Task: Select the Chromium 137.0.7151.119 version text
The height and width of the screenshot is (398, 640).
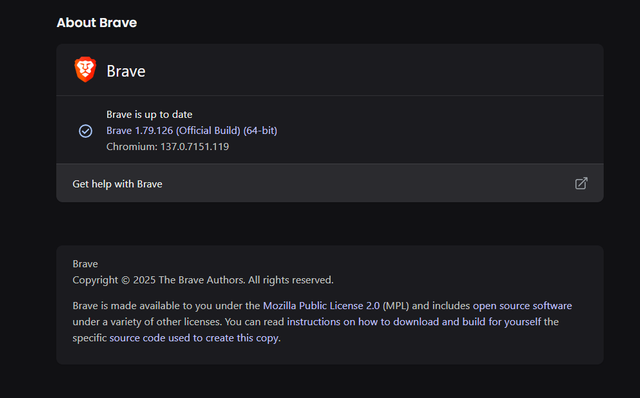Action: [x=167, y=147]
